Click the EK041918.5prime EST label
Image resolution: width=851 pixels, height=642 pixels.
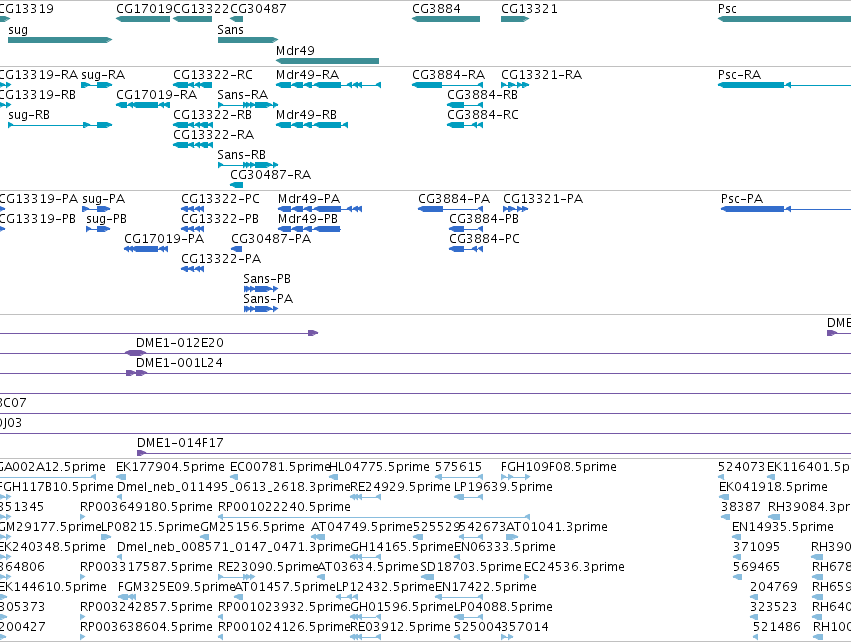773,487
